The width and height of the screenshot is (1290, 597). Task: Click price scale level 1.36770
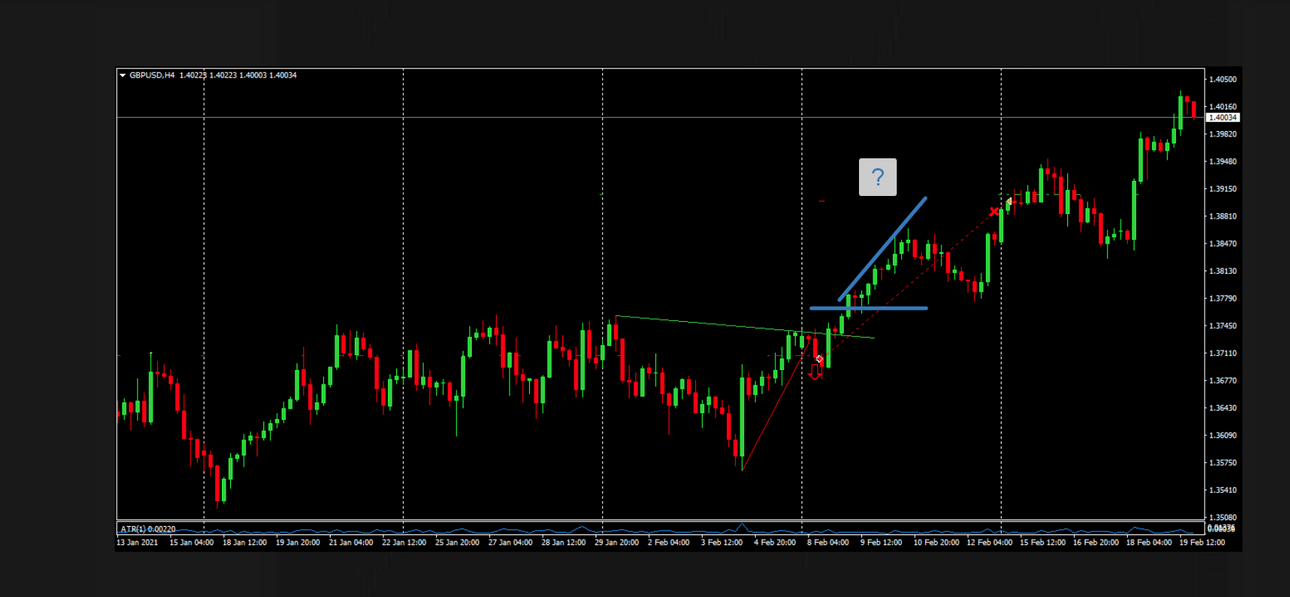[x=1223, y=380]
